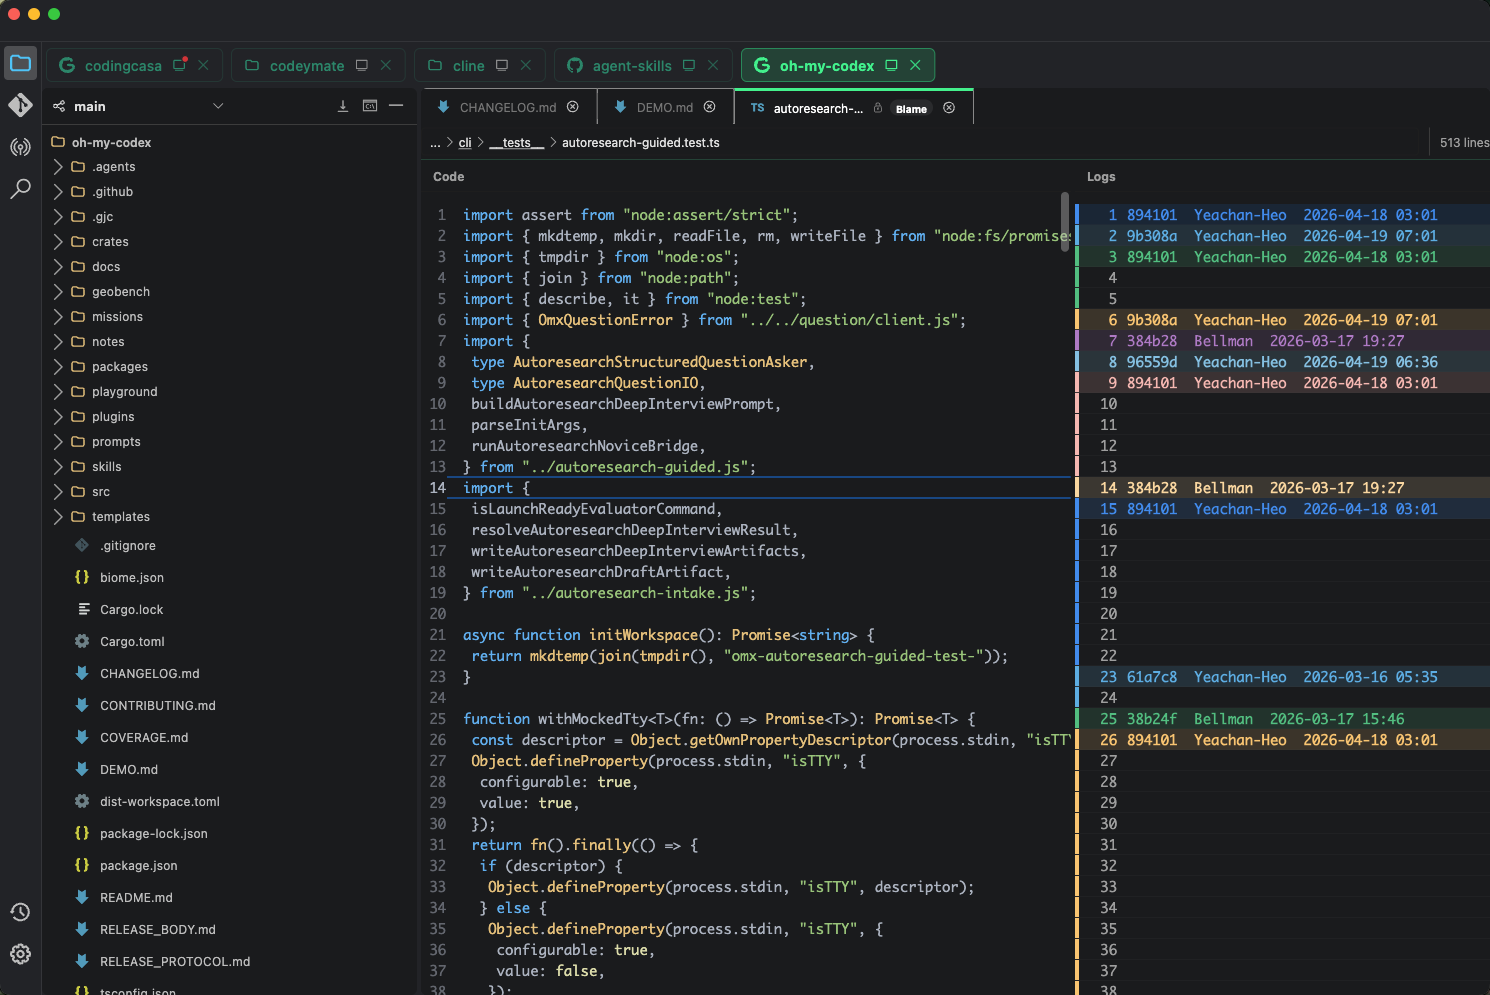The width and height of the screenshot is (1490, 995).
Task: Switch to the agent-skills project tab
Action: [x=632, y=66]
